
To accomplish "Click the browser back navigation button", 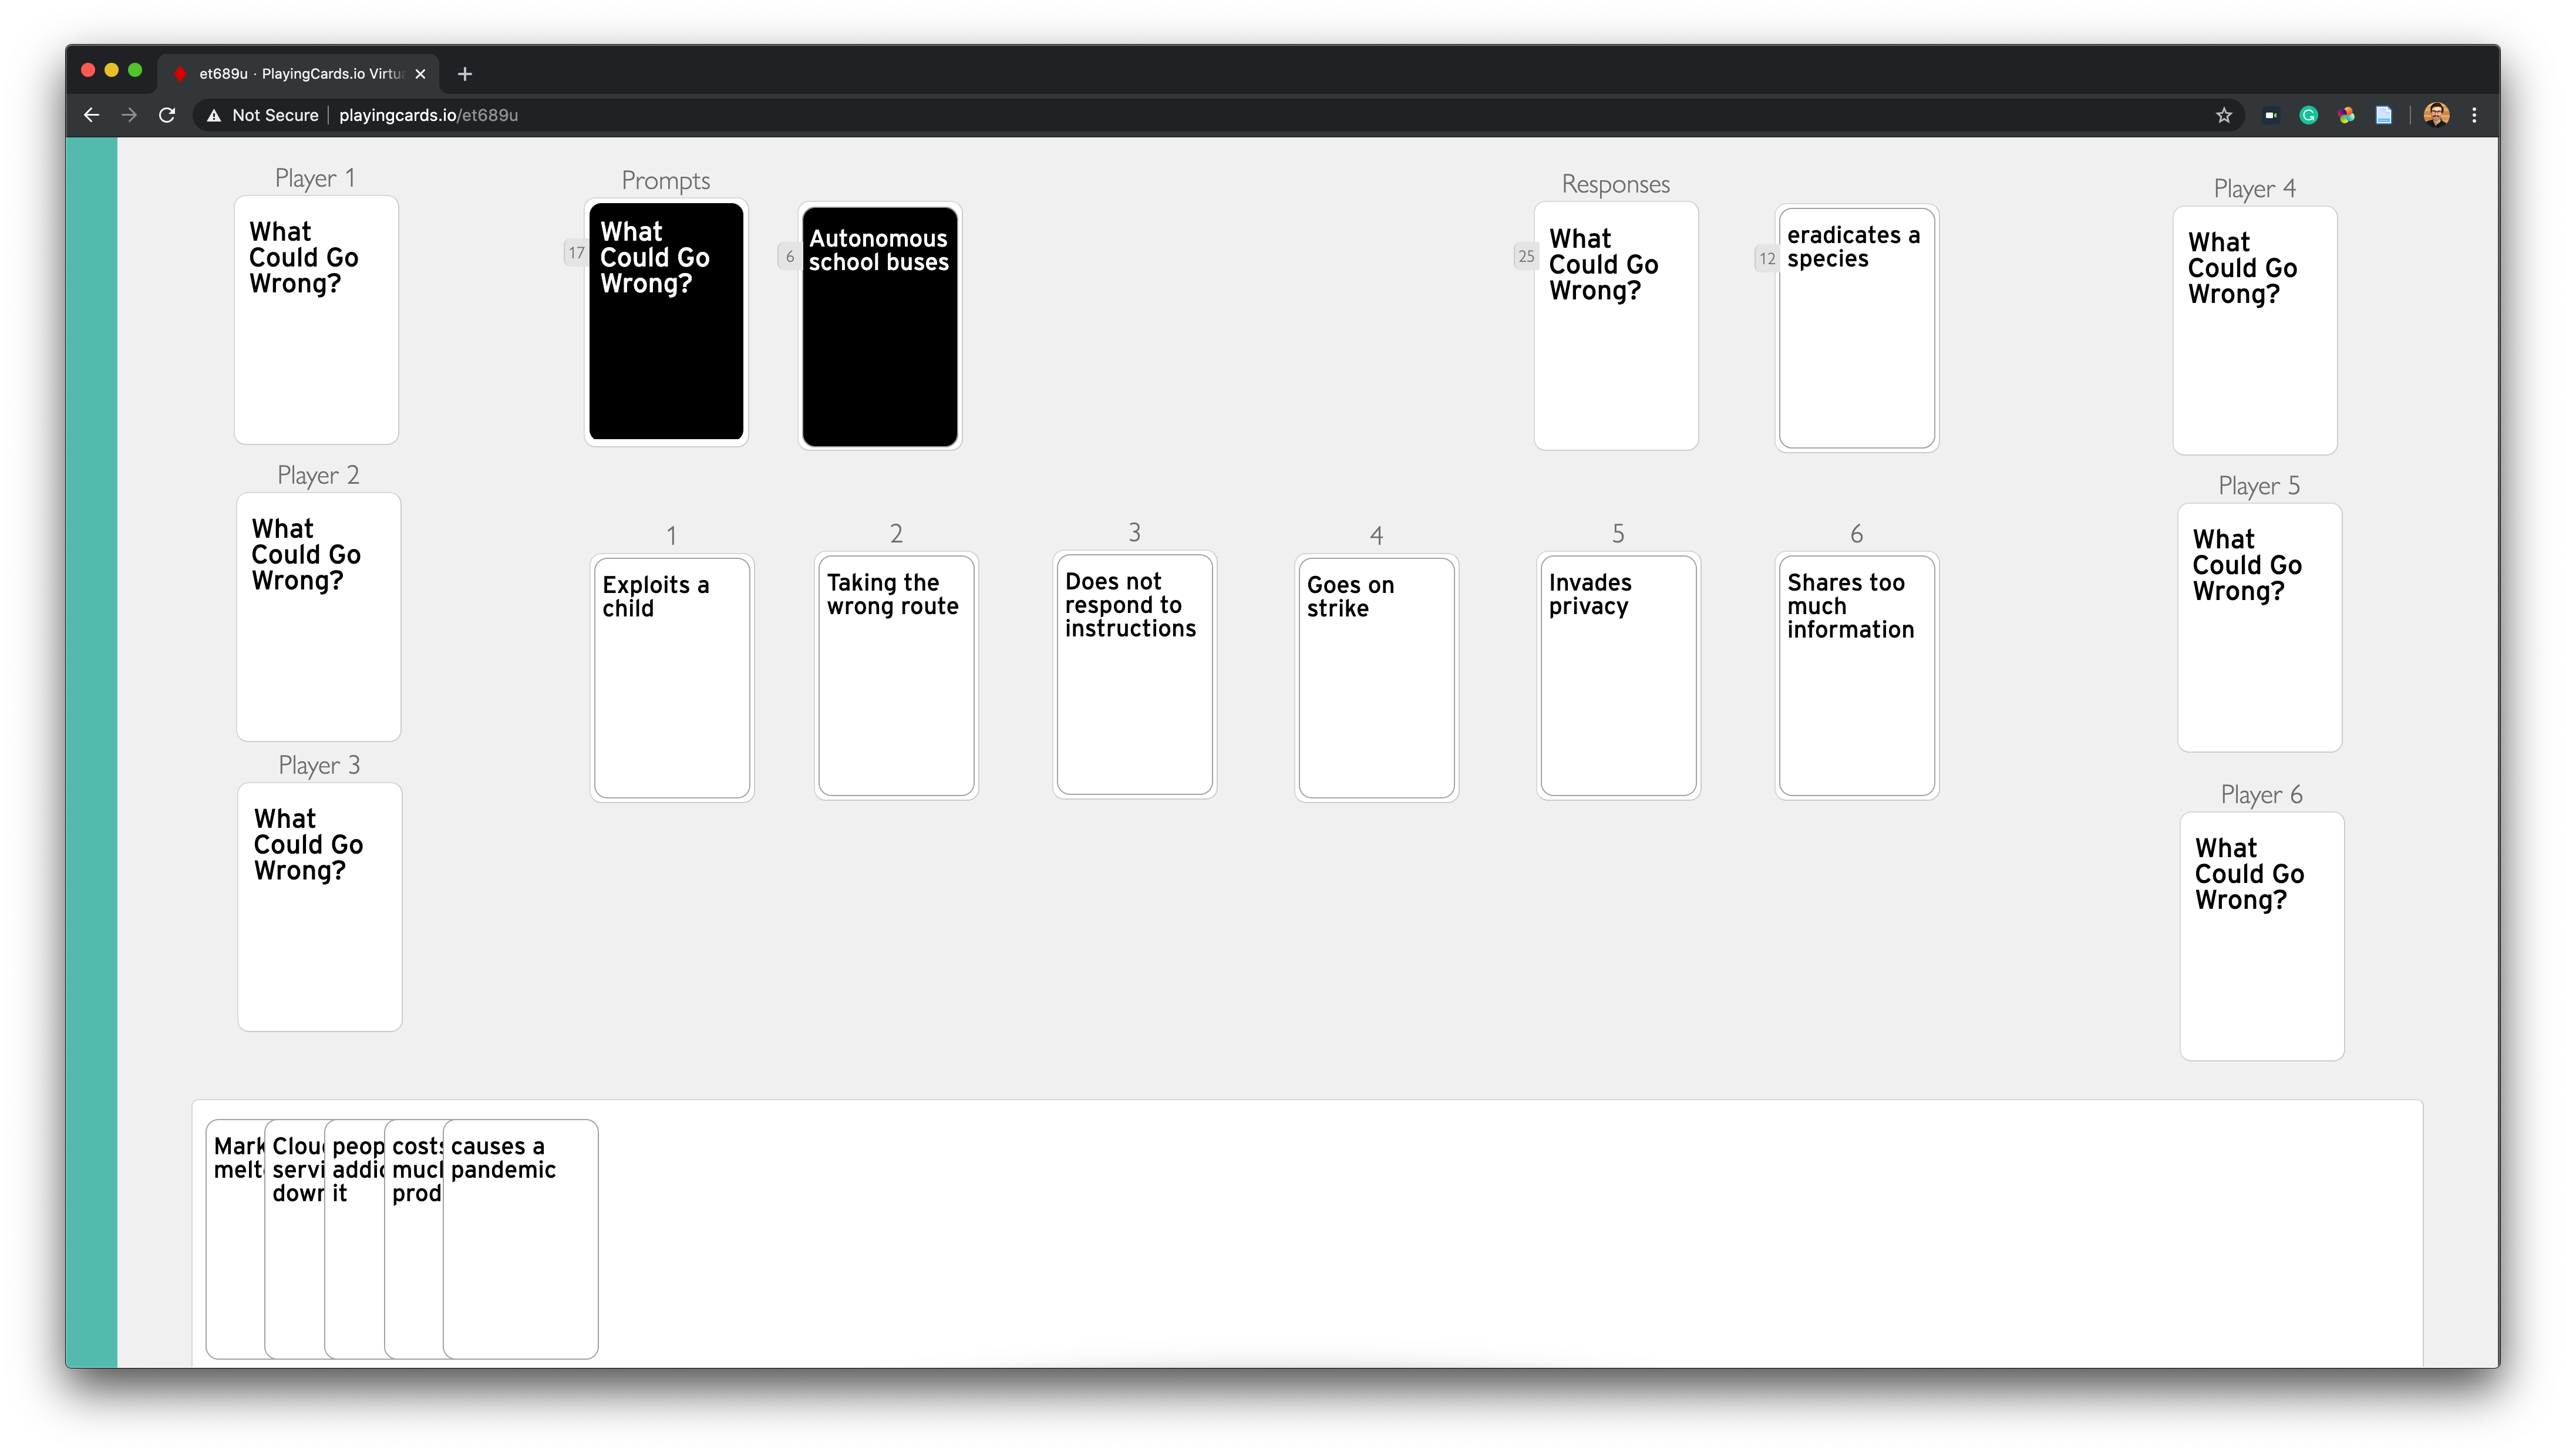I will 92,114.
